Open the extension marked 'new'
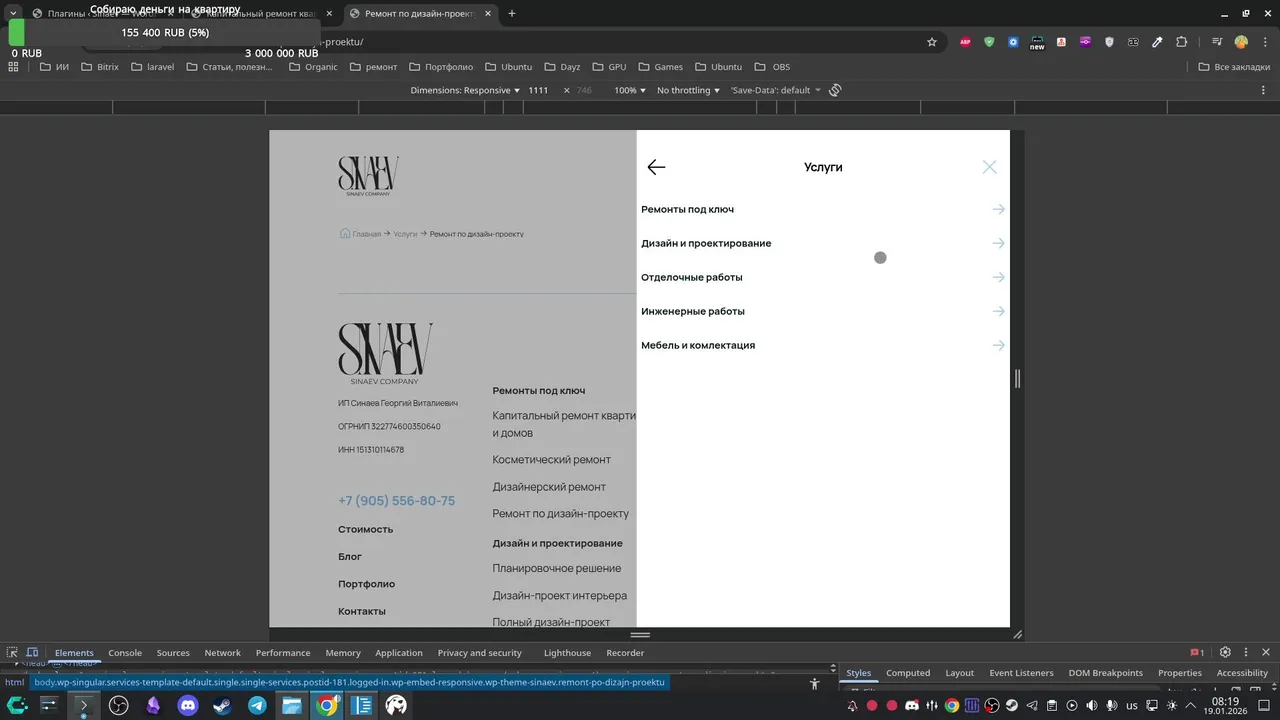The width and height of the screenshot is (1280, 720). [1037, 42]
